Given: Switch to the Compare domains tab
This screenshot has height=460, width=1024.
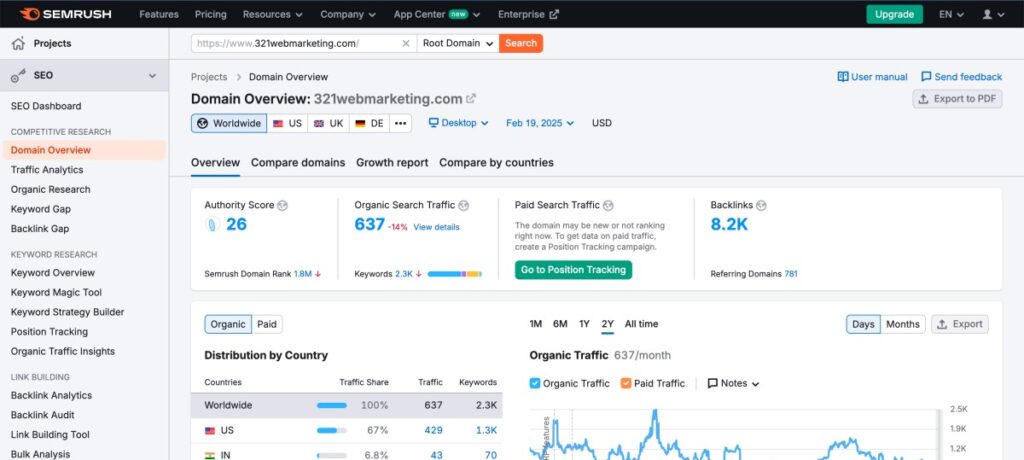Looking at the screenshot, I should pyautogui.click(x=298, y=163).
